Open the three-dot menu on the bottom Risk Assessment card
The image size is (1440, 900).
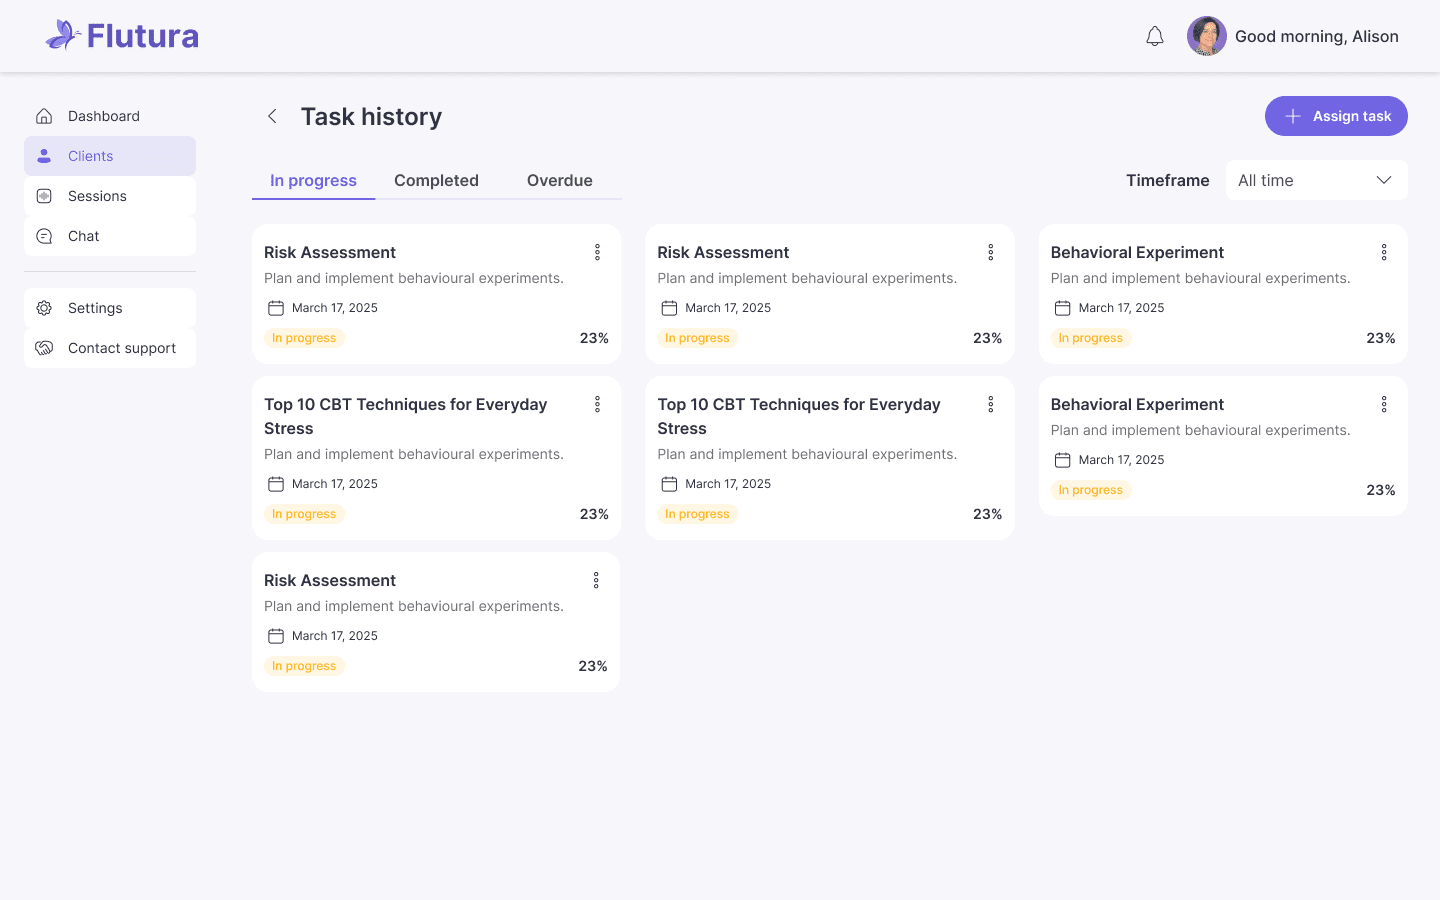[596, 580]
